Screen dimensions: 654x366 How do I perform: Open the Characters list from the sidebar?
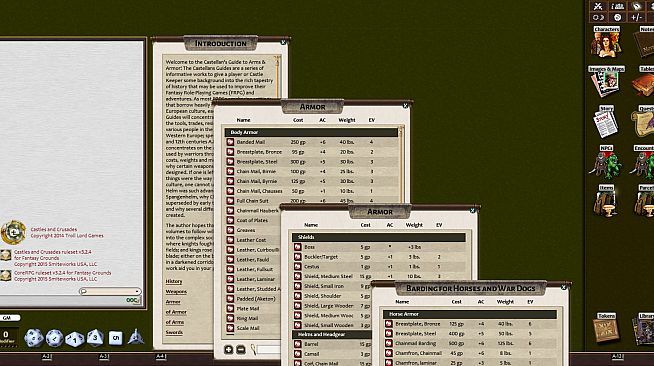click(x=606, y=42)
